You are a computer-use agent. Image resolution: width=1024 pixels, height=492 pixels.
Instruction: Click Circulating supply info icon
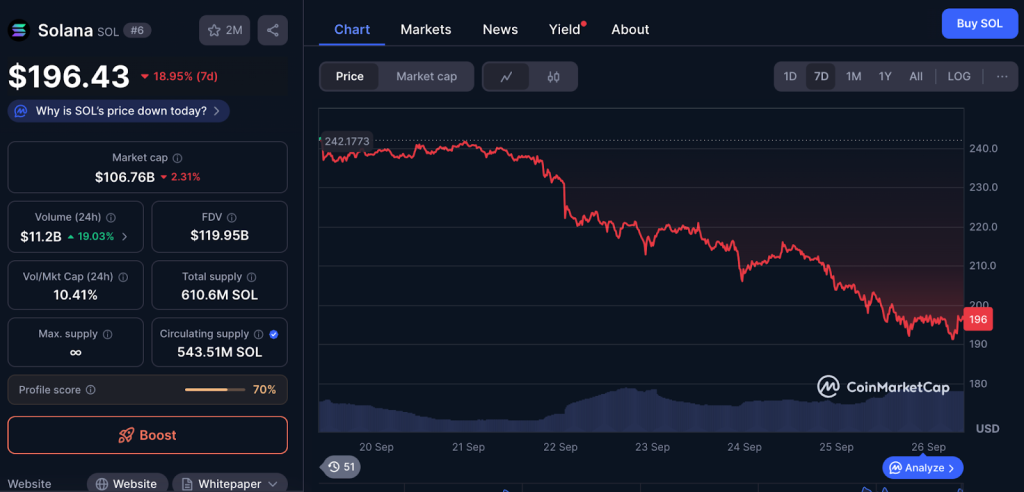[x=259, y=334]
